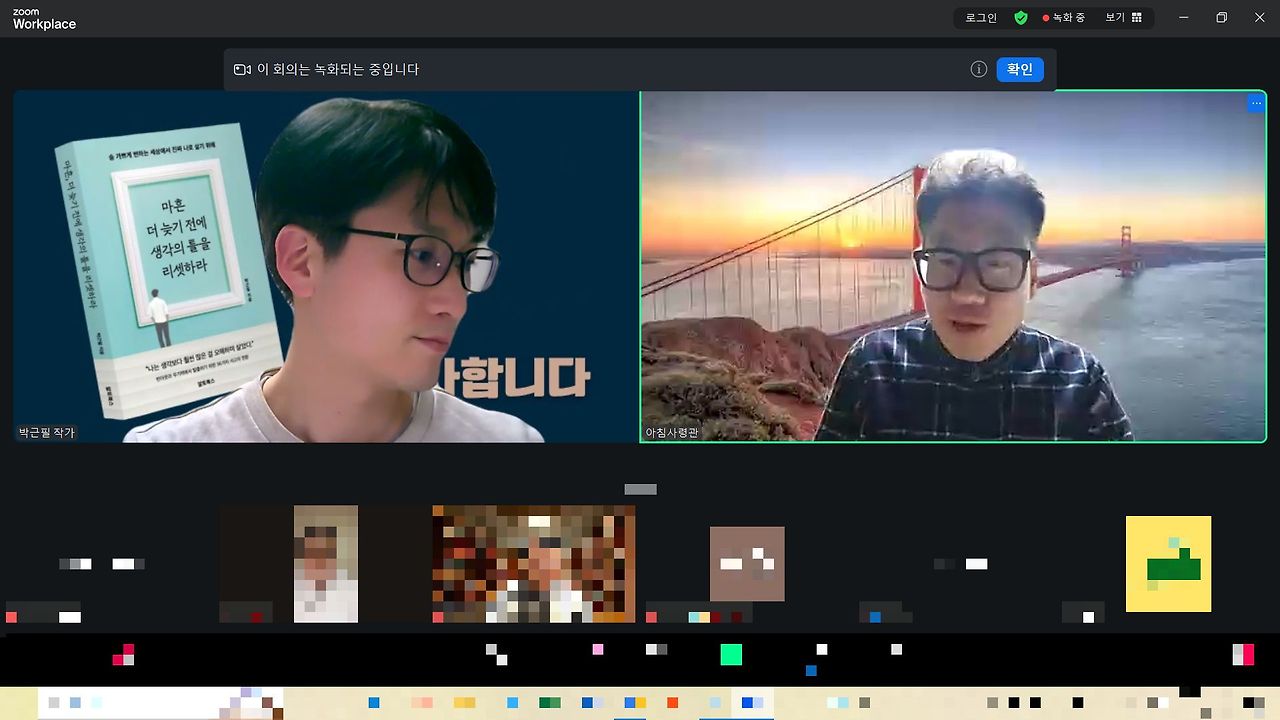Click the 녹화 중 recording indicator

pyautogui.click(x=1064, y=18)
